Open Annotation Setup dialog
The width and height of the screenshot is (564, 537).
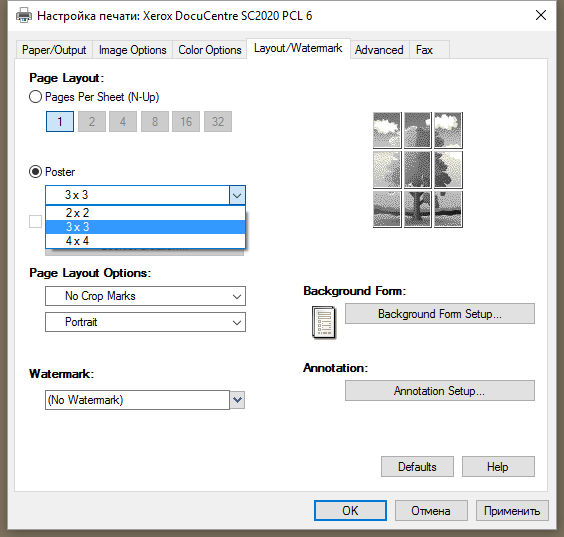(x=440, y=391)
